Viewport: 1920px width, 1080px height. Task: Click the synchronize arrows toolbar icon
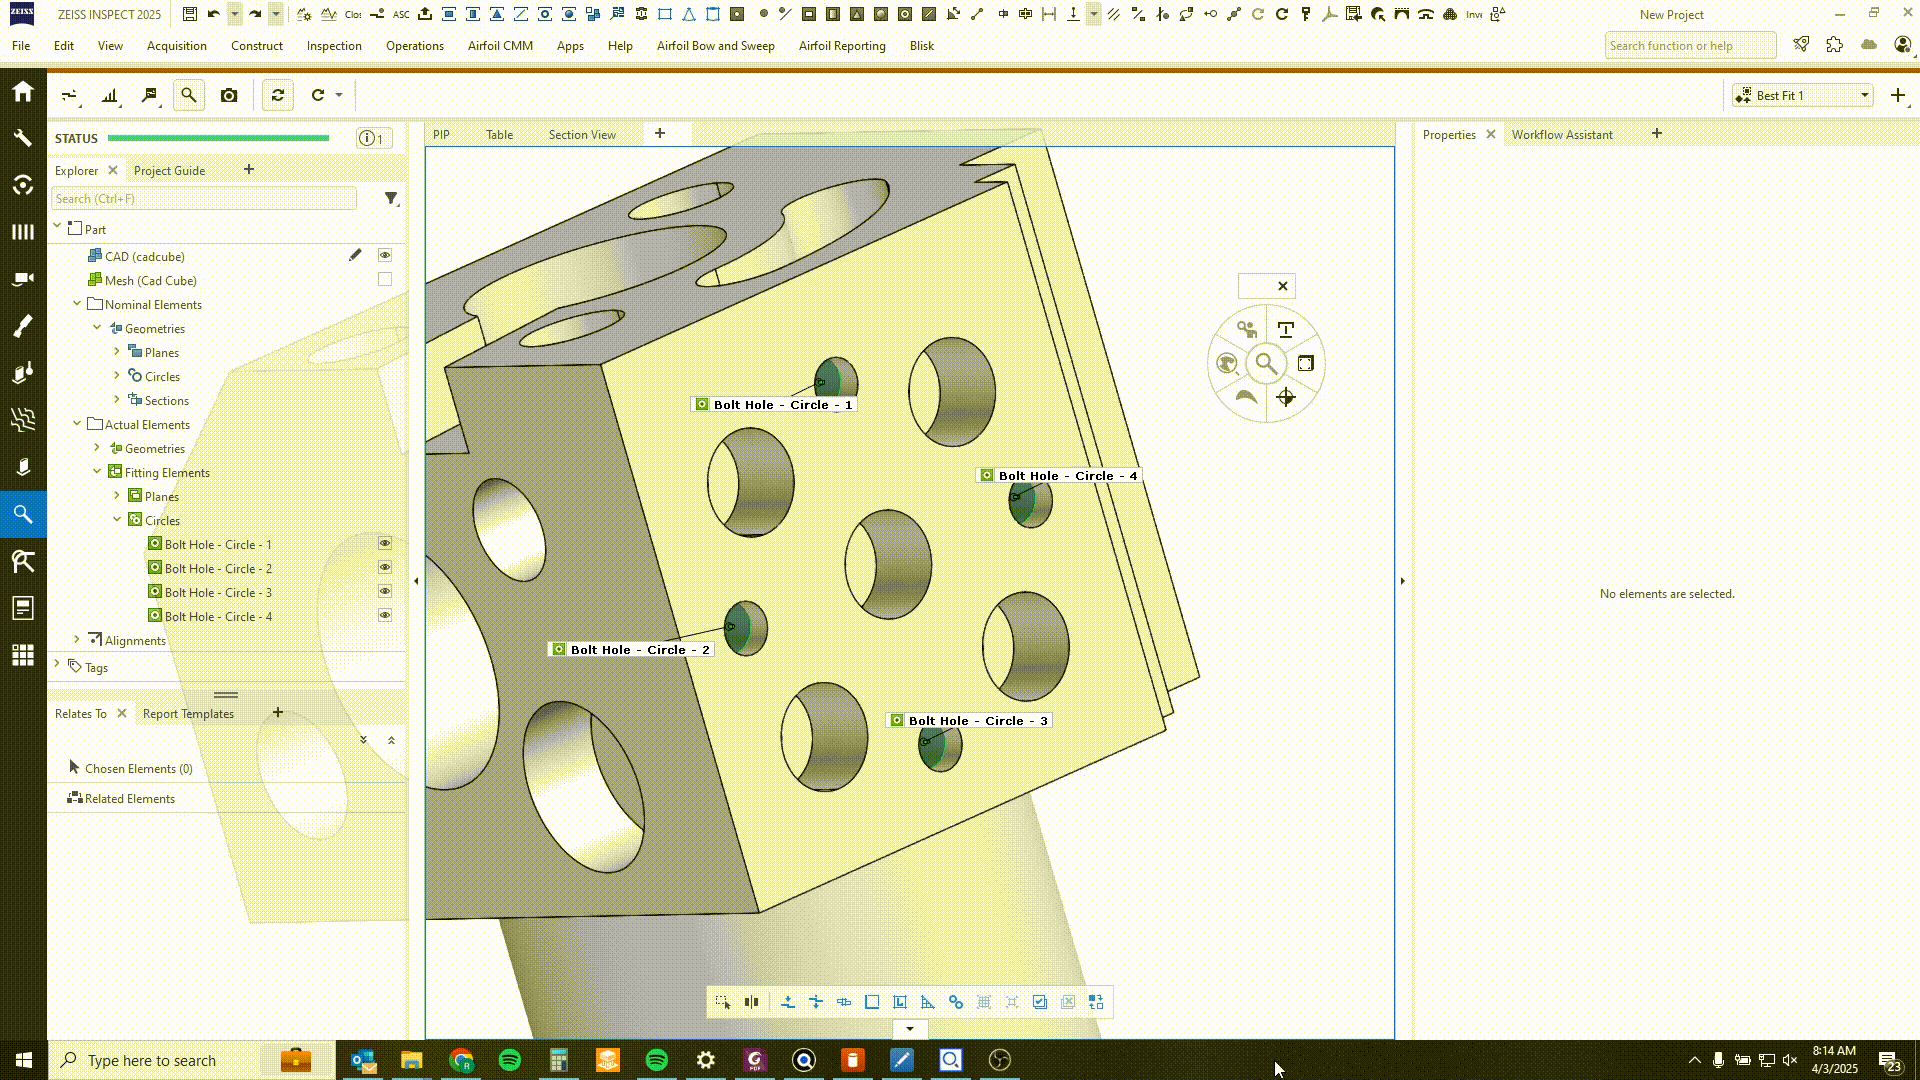tap(278, 95)
